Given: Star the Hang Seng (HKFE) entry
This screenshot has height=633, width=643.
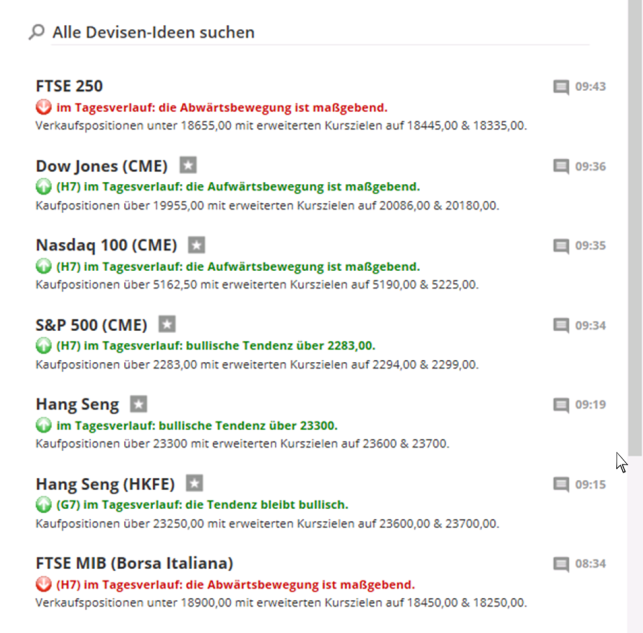Looking at the screenshot, I should tap(194, 483).
